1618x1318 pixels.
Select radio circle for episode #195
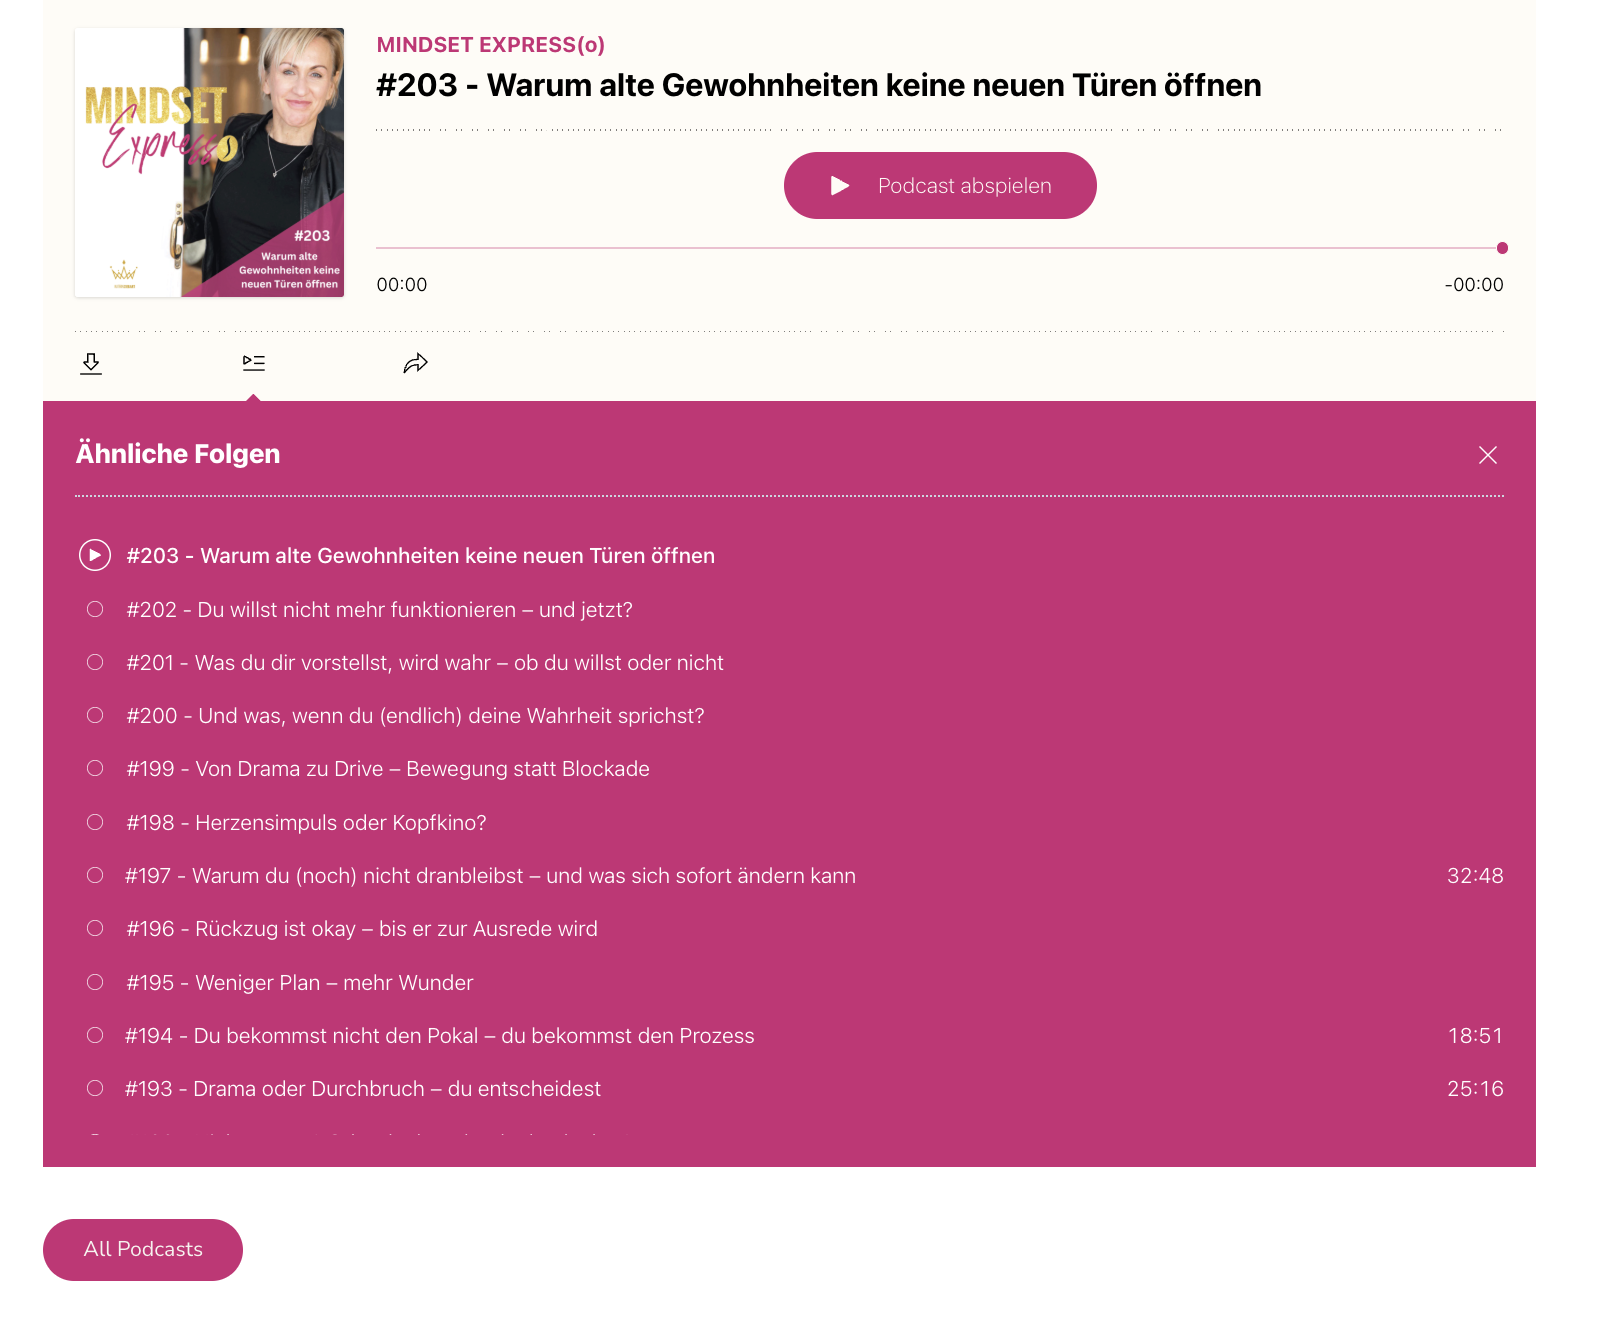(95, 982)
